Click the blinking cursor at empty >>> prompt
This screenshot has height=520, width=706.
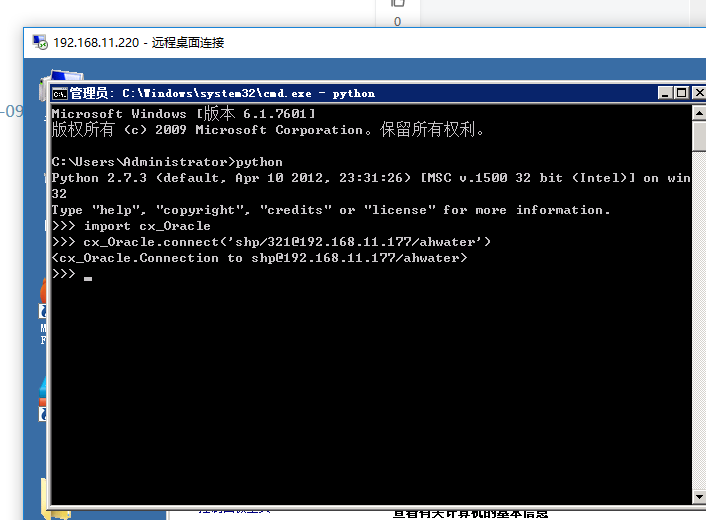(x=88, y=279)
